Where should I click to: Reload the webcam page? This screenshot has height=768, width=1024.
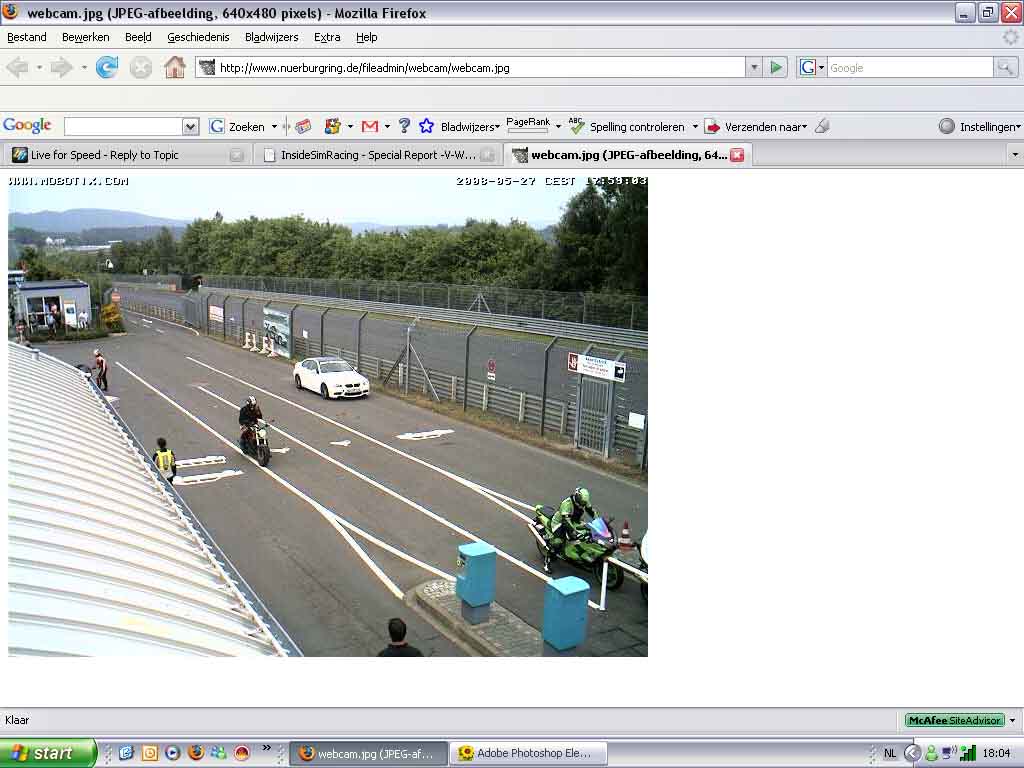coord(107,67)
